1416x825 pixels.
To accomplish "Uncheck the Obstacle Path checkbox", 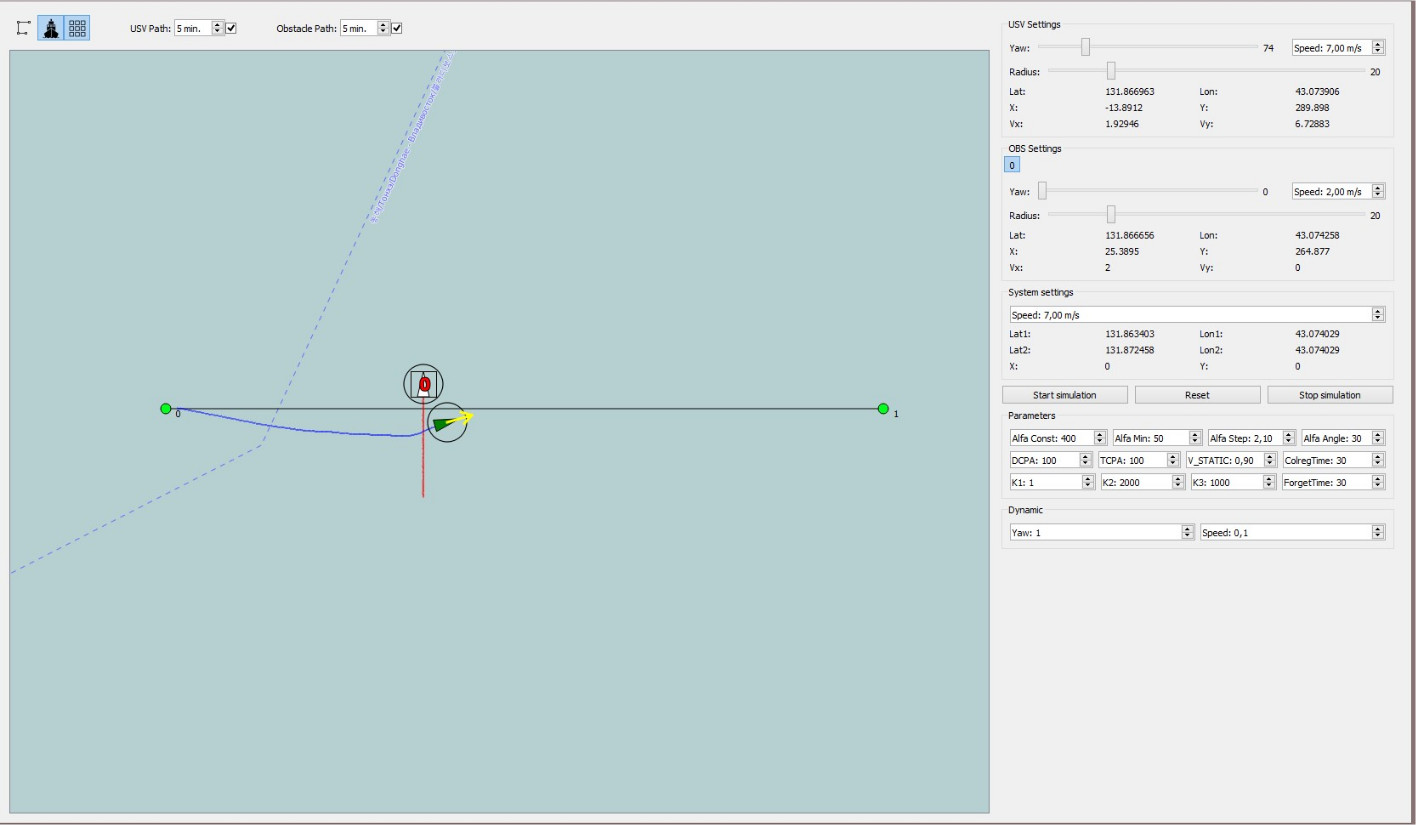I will click(397, 28).
